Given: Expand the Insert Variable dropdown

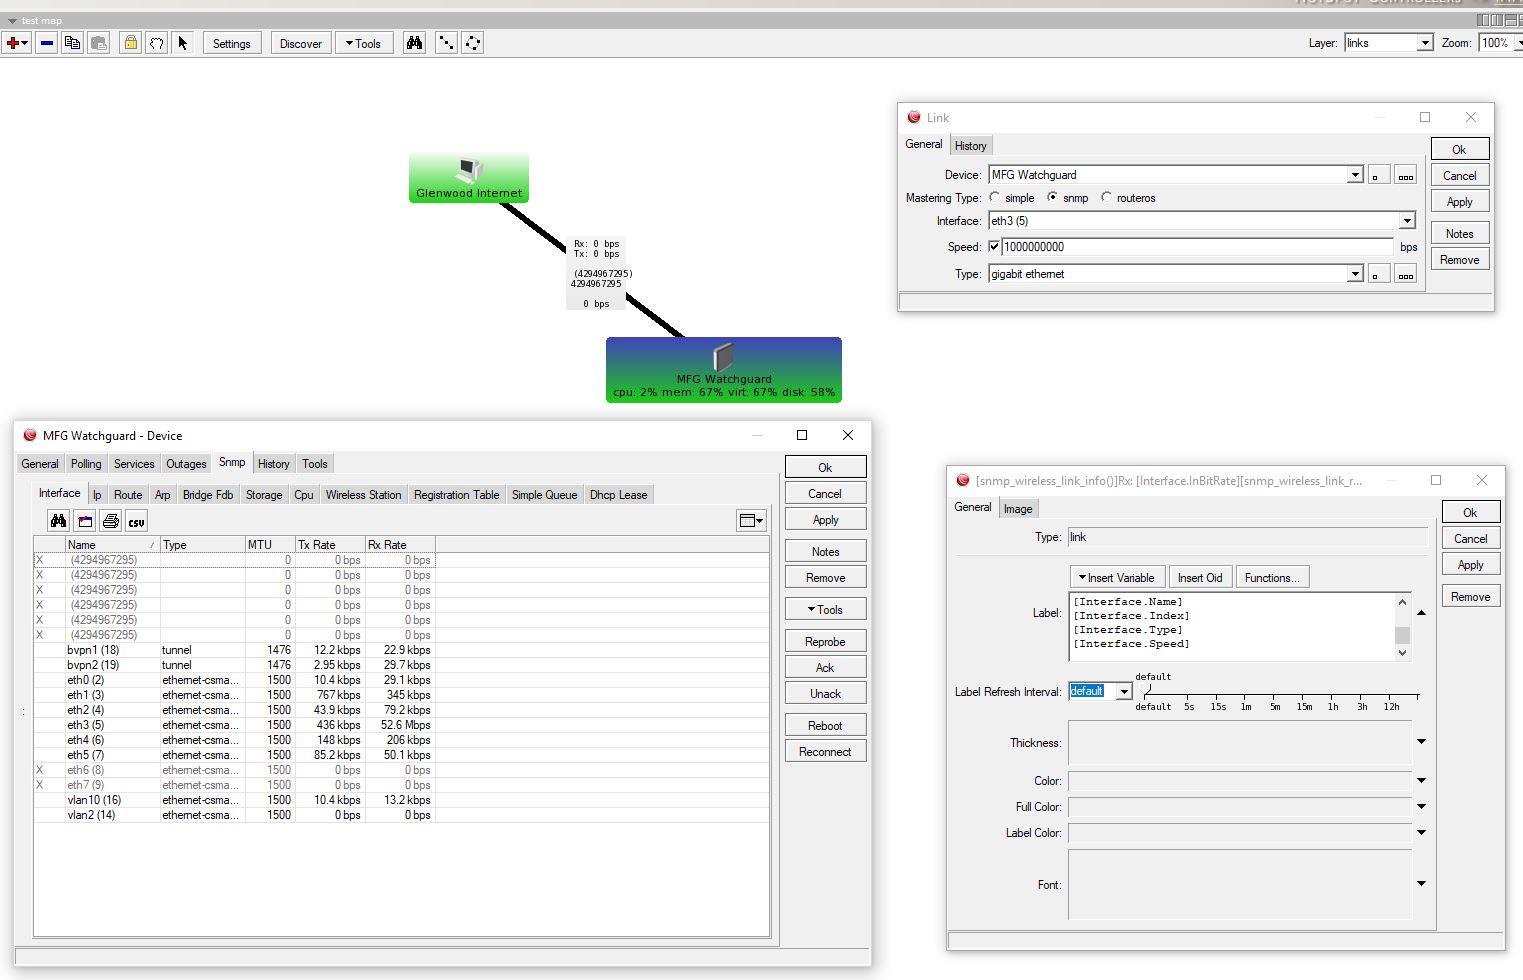Looking at the screenshot, I should tap(1116, 578).
